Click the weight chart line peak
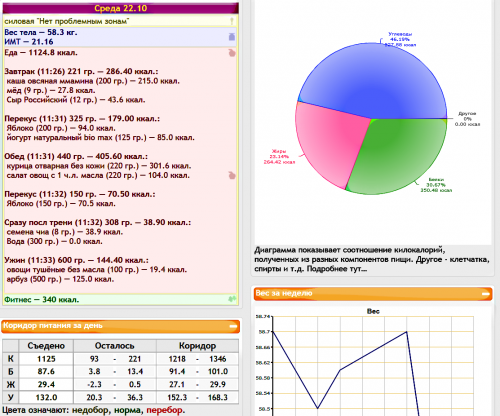The height and width of the screenshot is (416, 500). point(407,332)
